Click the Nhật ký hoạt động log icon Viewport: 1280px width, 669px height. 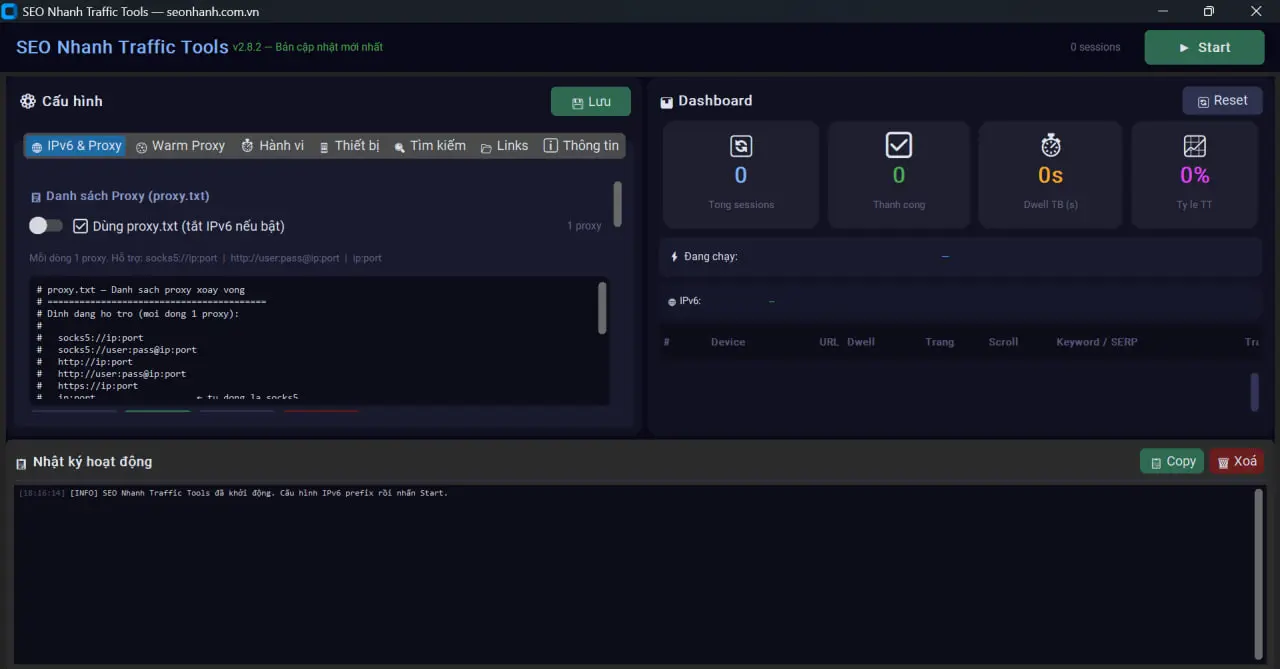21,463
